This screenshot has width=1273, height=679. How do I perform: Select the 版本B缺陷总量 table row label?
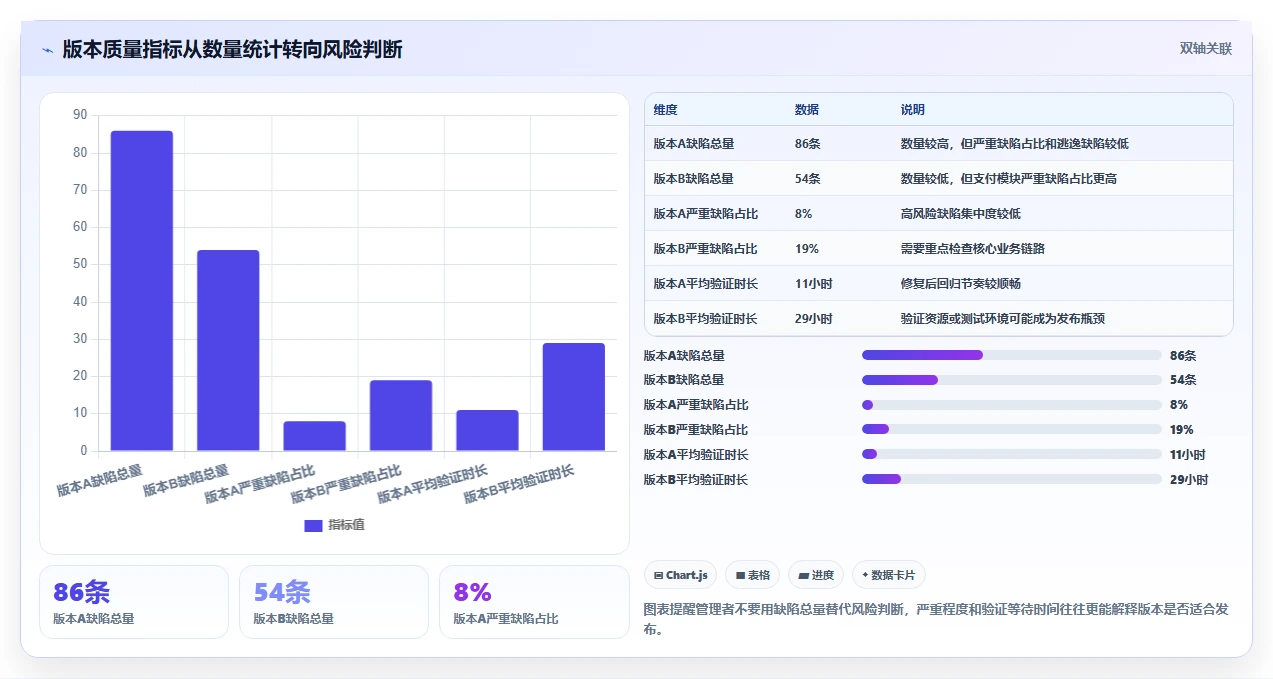pos(693,179)
